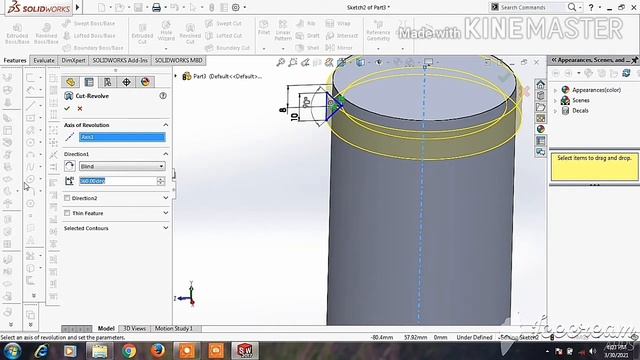The height and width of the screenshot is (360, 640).
Task: Switch to the SOLIDWORKS Add-Ins tab
Action: pyautogui.click(x=120, y=60)
